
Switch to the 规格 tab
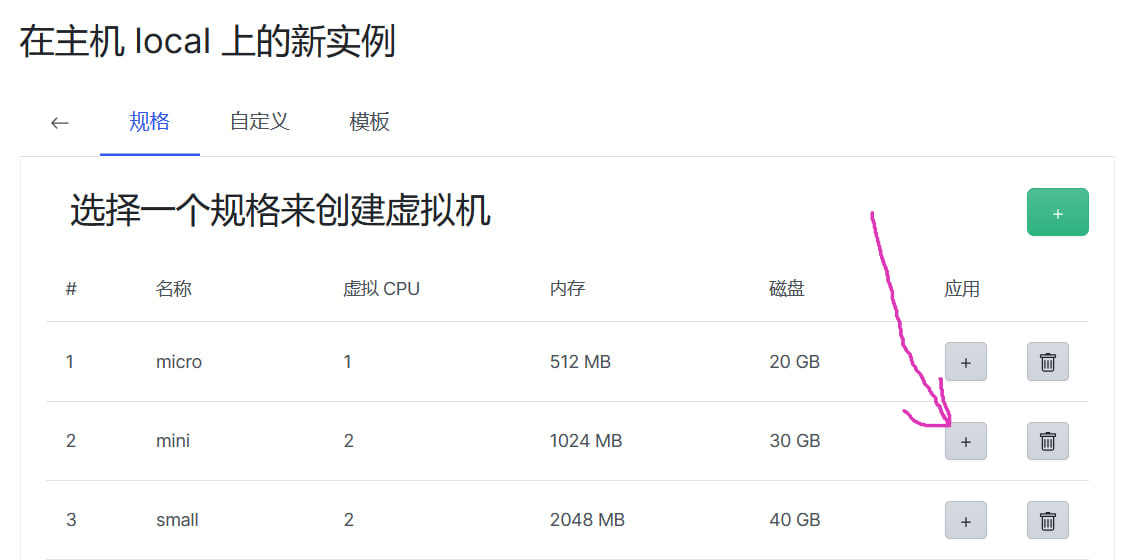pyautogui.click(x=150, y=122)
